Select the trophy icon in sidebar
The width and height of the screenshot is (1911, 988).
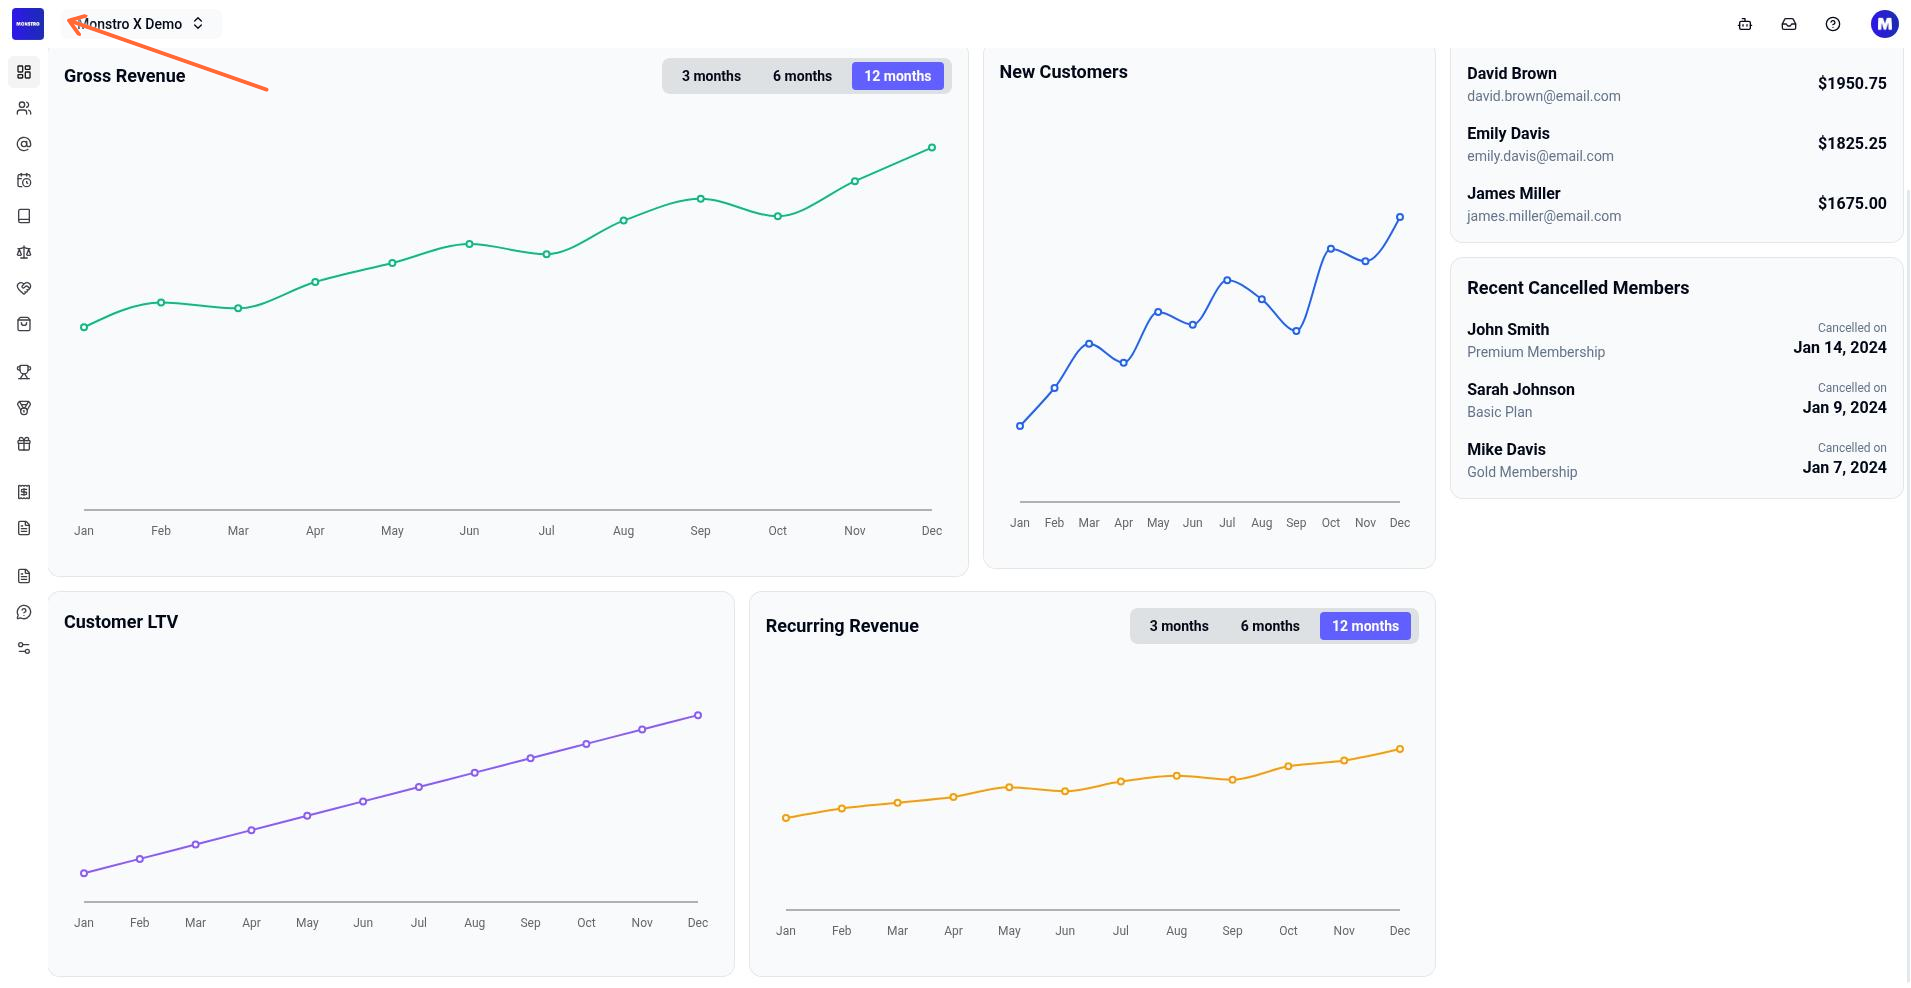[24, 372]
